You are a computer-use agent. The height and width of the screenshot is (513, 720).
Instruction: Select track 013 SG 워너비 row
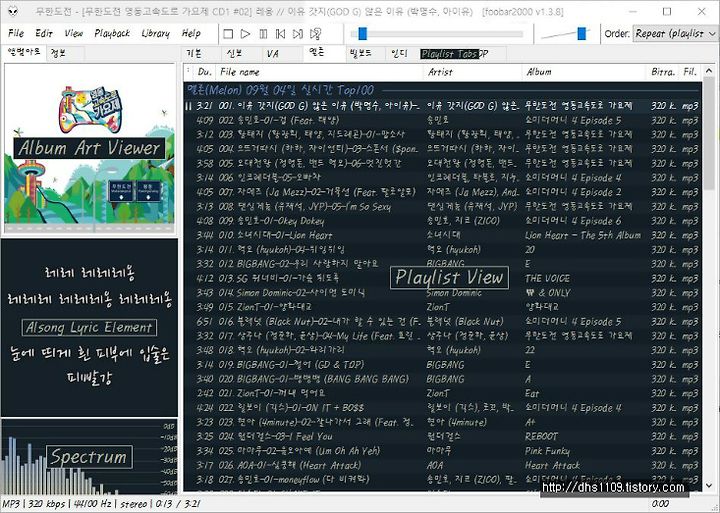pyautogui.click(x=443, y=278)
